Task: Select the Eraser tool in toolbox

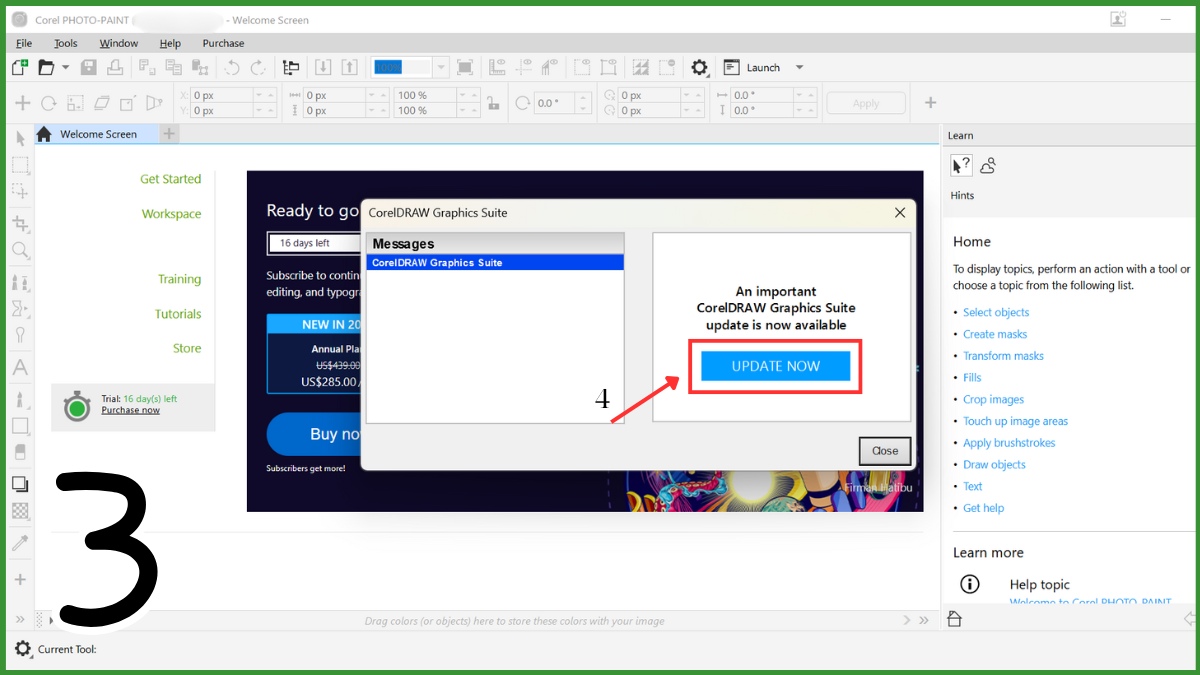Action: pos(20,452)
